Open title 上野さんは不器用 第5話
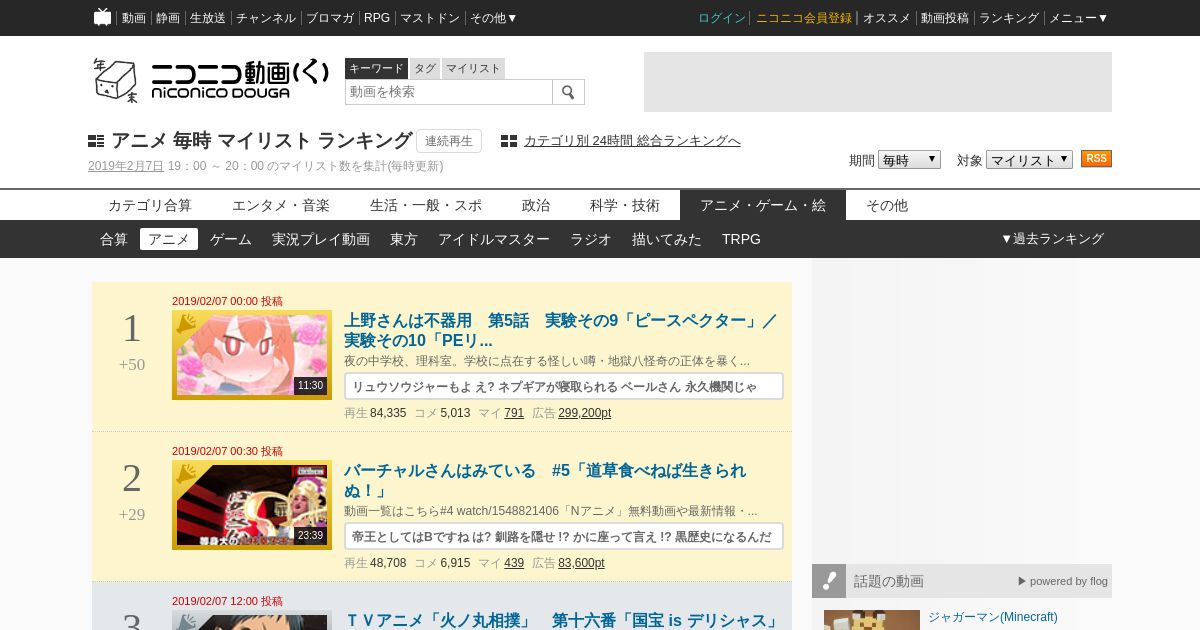 561,330
